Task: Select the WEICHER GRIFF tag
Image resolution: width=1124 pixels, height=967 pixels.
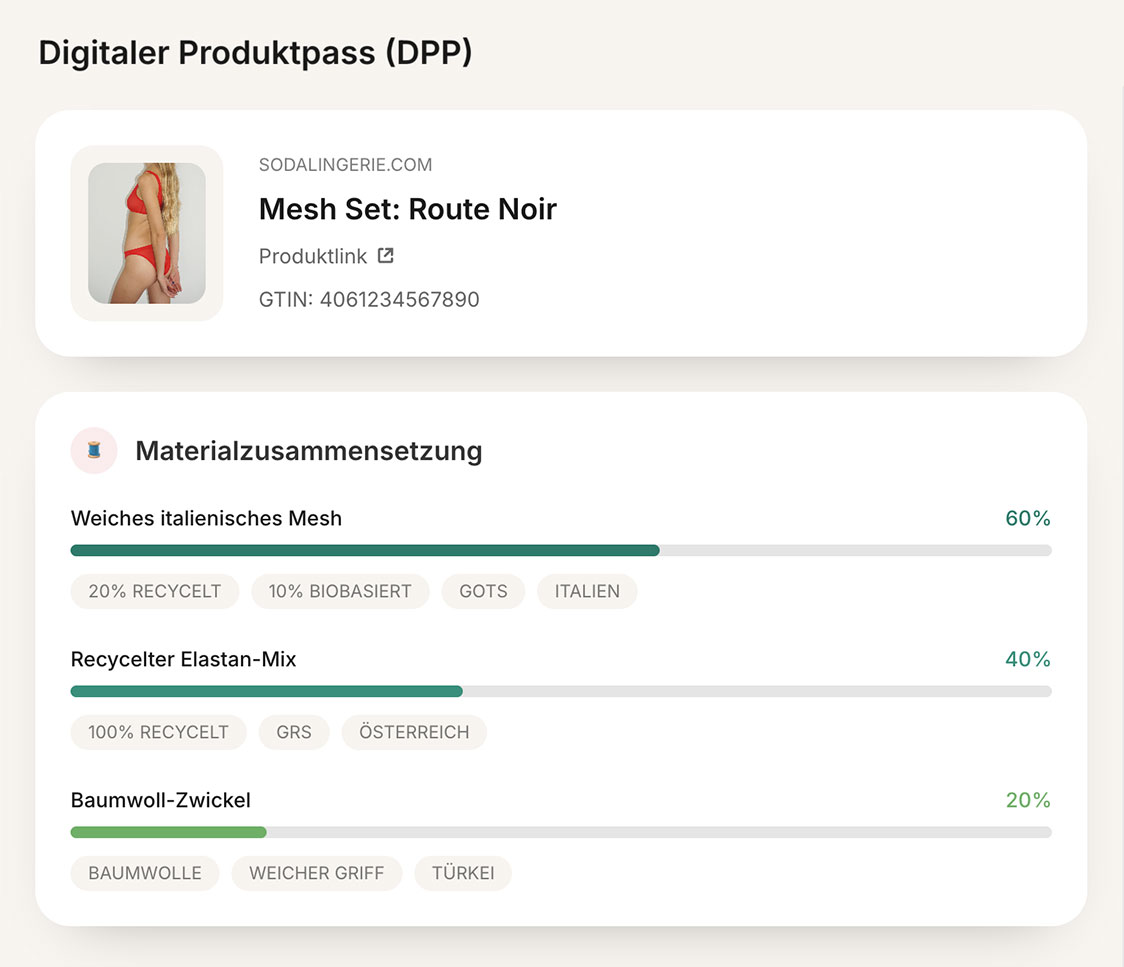Action: (316, 873)
